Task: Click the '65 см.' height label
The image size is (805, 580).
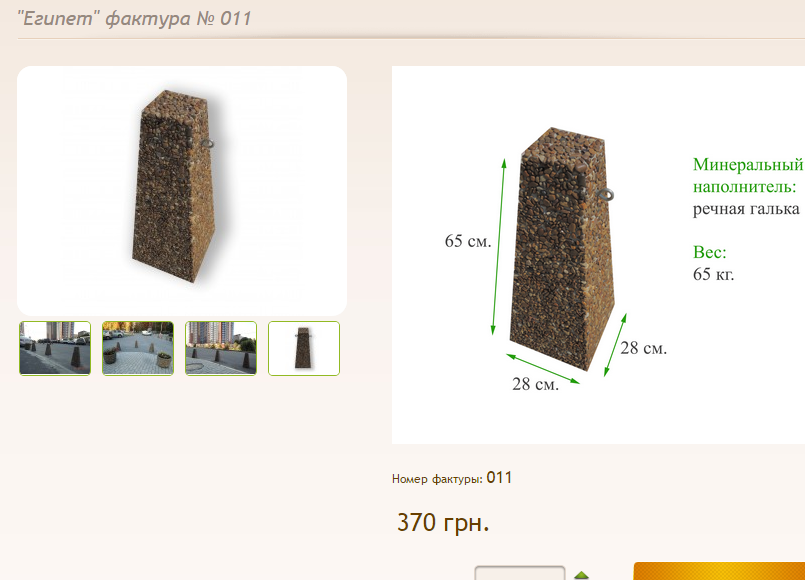Action: point(468,241)
